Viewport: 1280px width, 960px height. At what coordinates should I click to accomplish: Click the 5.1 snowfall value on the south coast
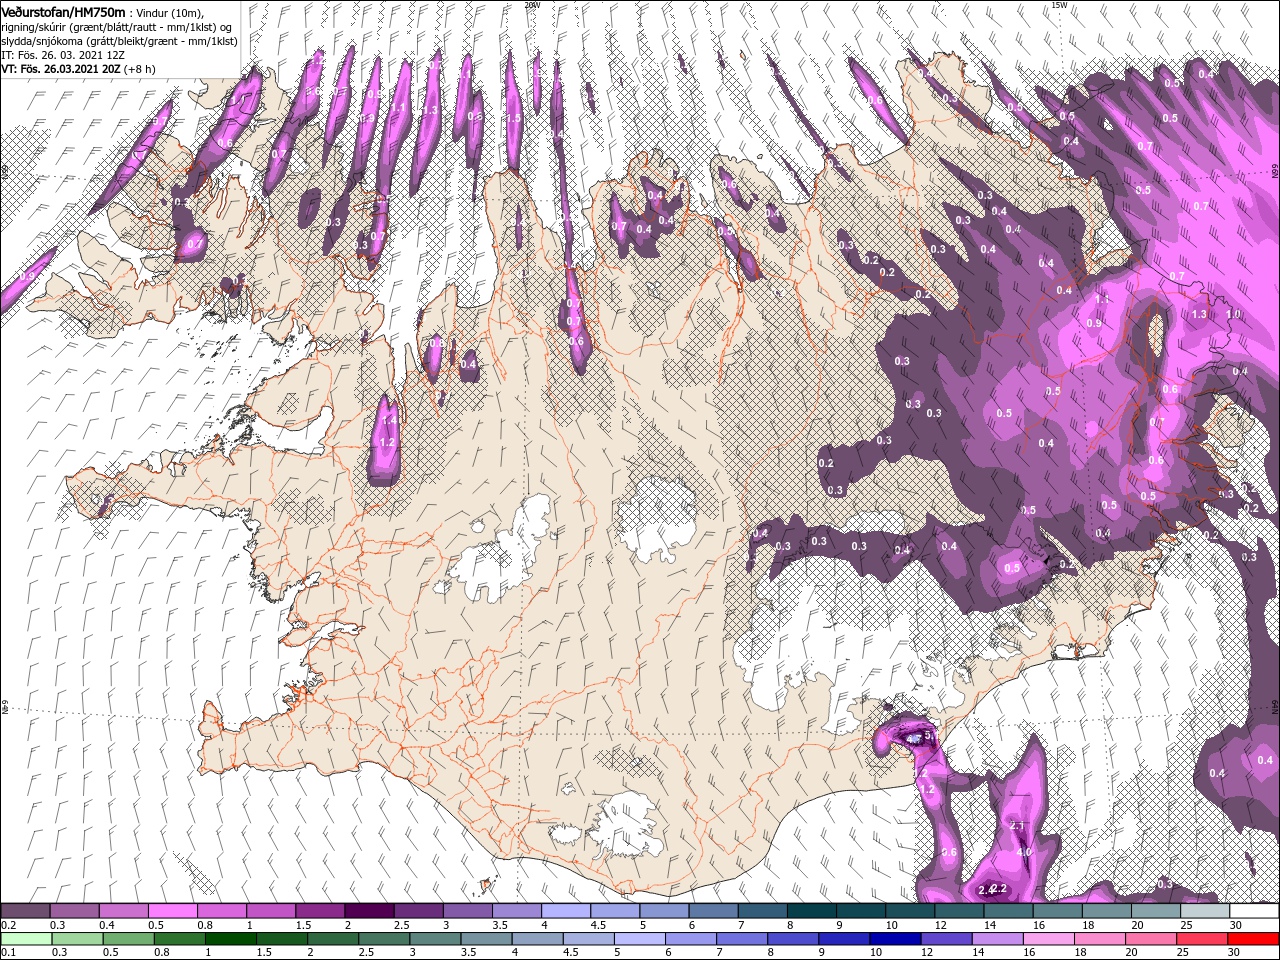(933, 735)
